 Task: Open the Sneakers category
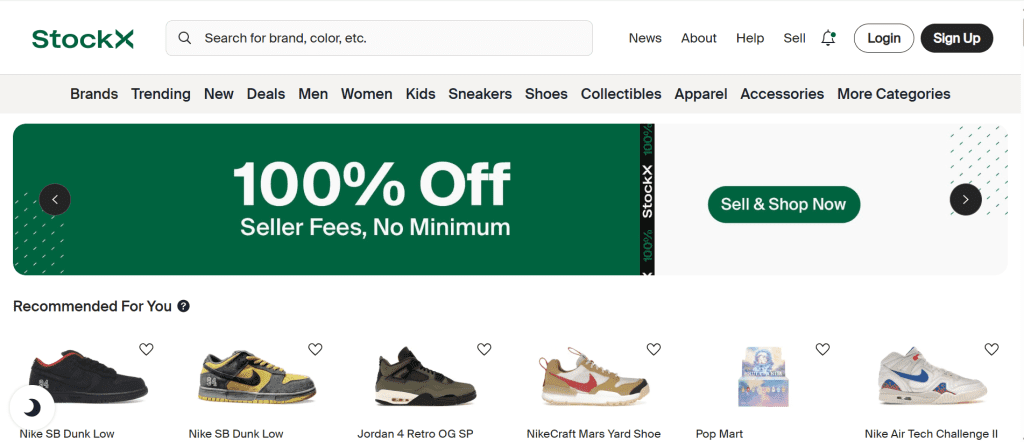tap(480, 94)
